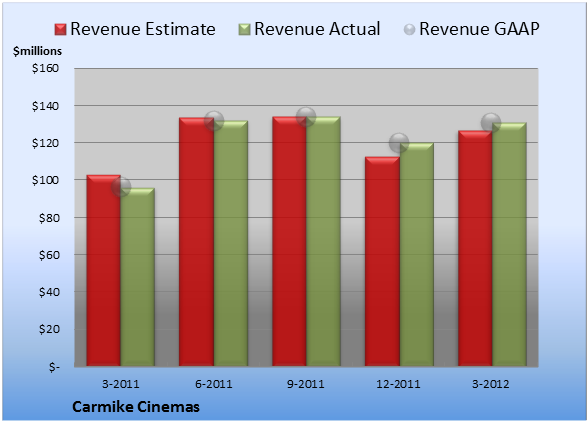588x422 pixels.
Task: Click the '3-2012' x-axis label
Action: (x=491, y=384)
